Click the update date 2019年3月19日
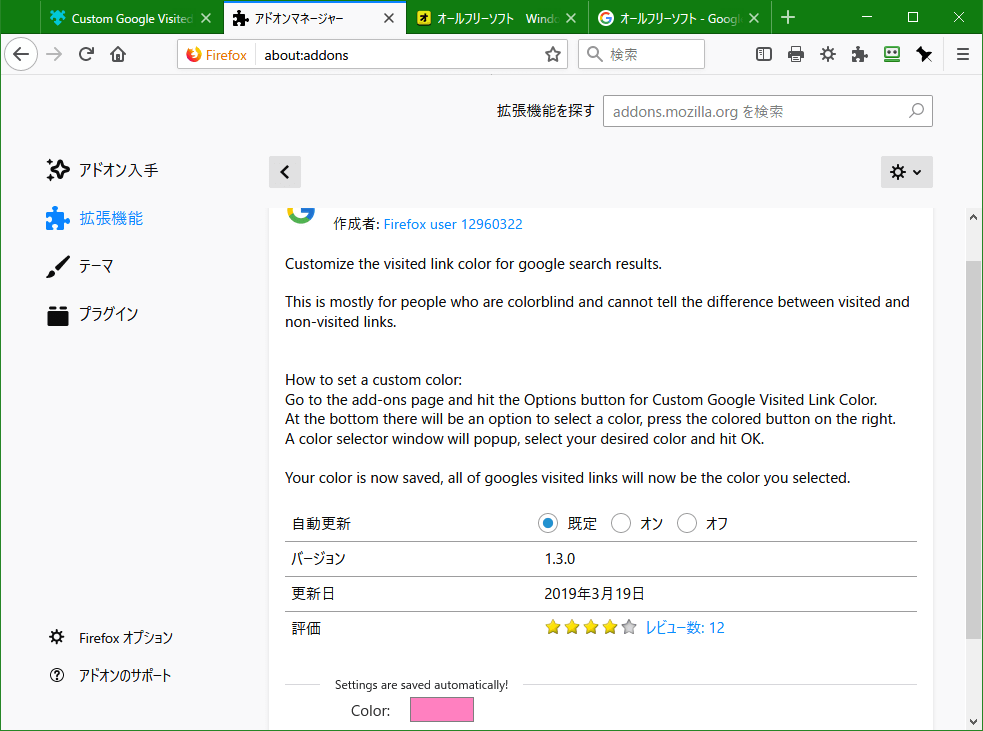 [594, 594]
